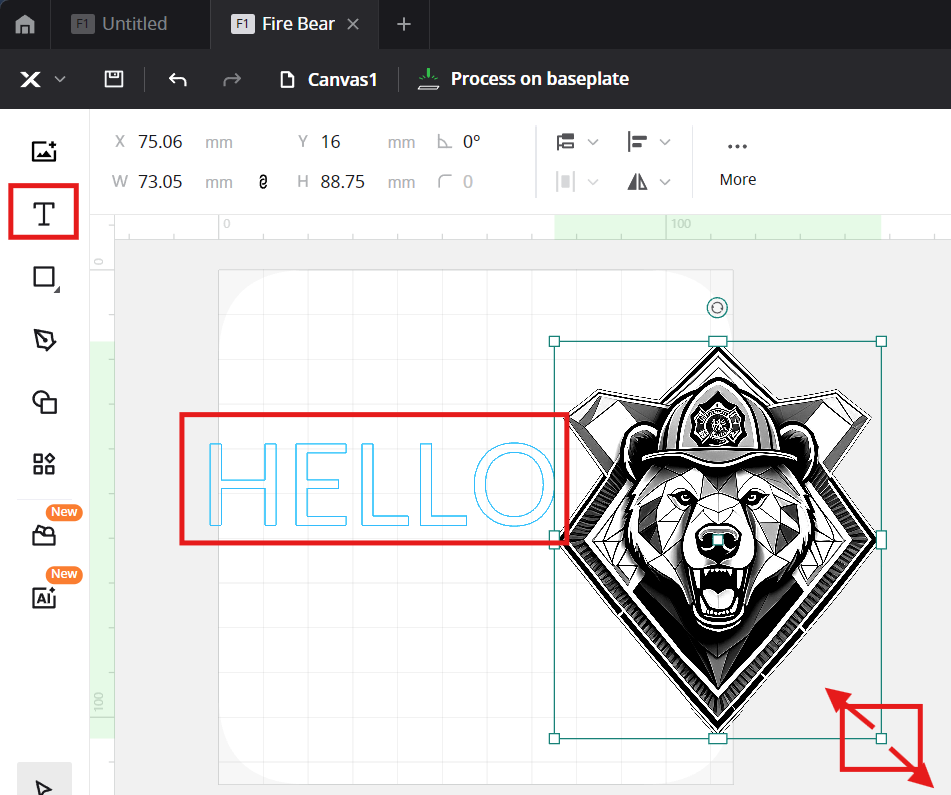Click the bottom-center selection handle

[x=717, y=739]
